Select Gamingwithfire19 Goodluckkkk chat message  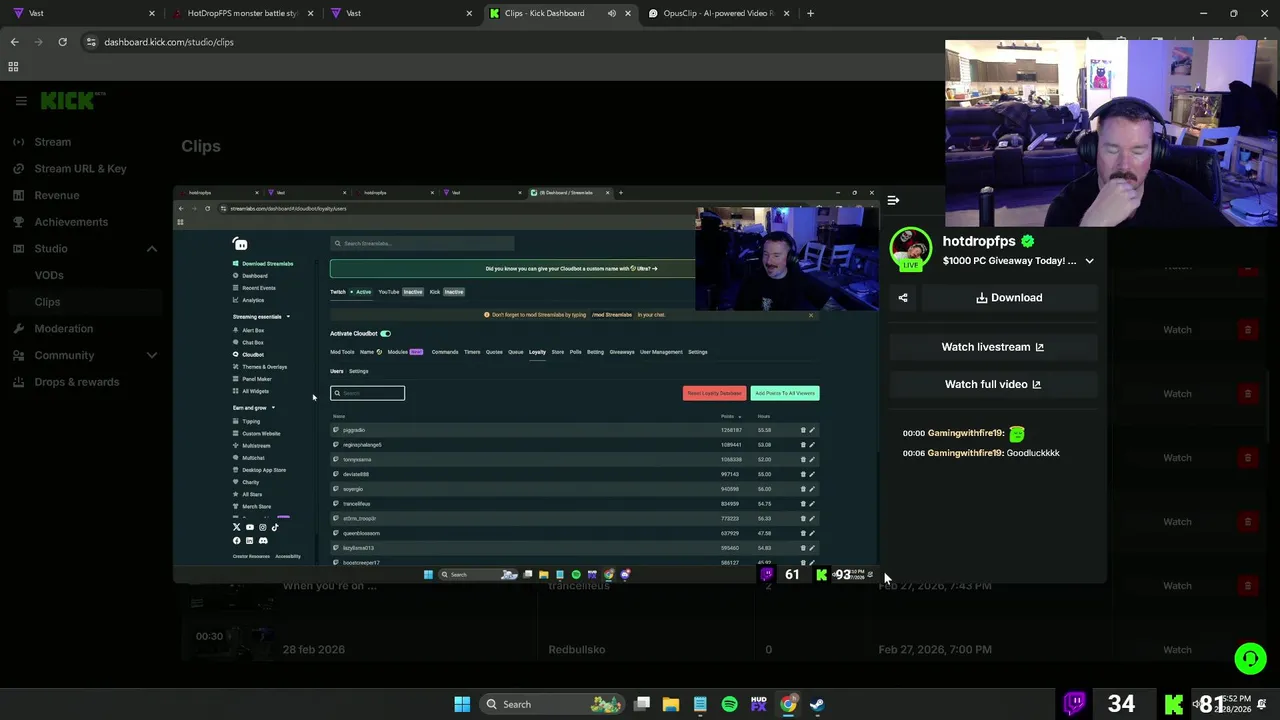click(x=981, y=453)
